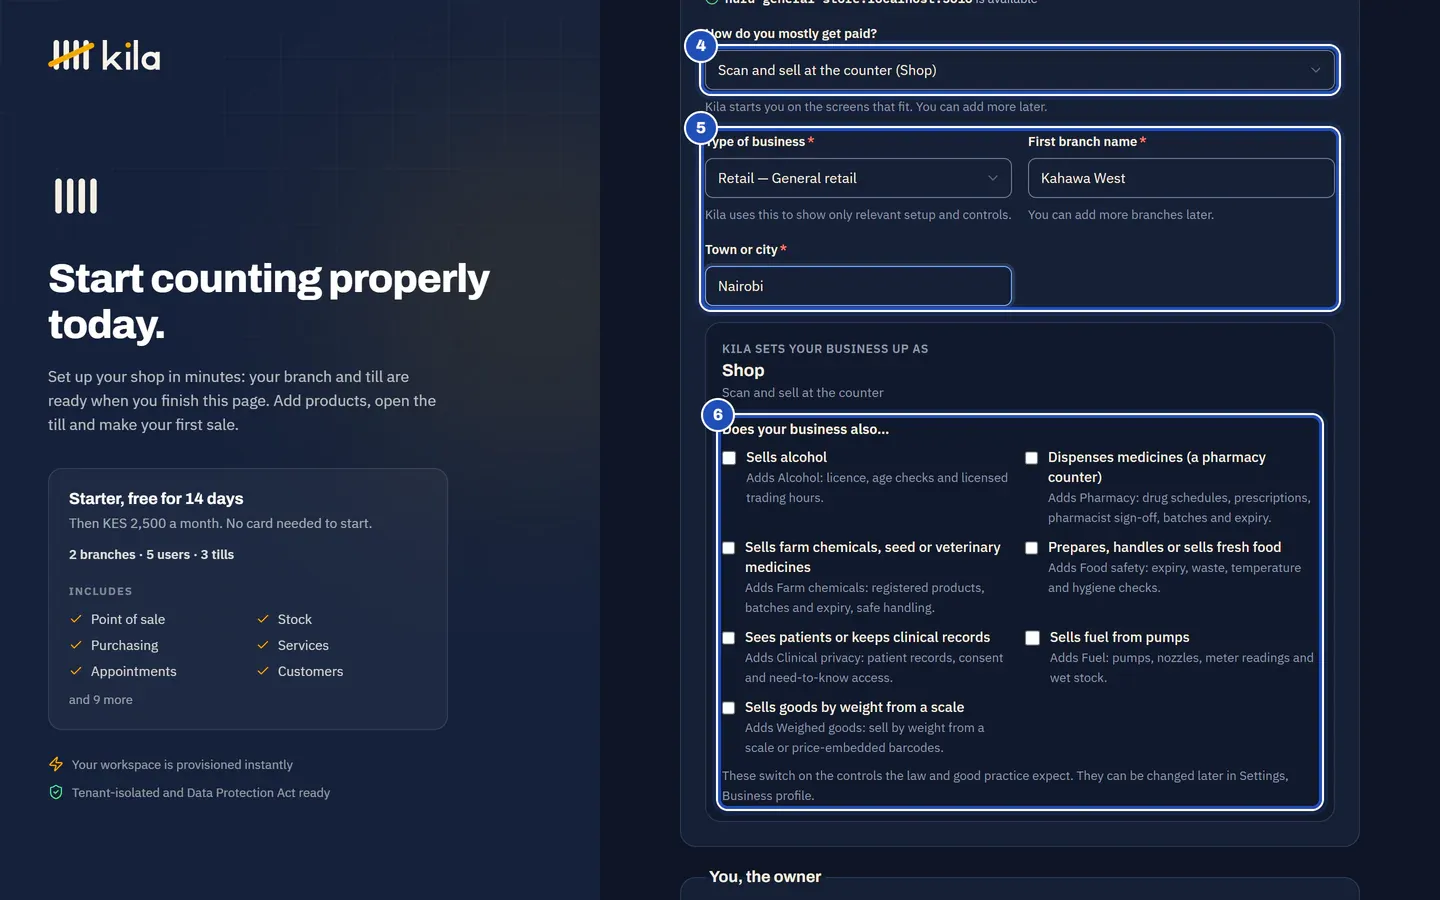Check the Sells fuel from pumps option

(1032, 638)
